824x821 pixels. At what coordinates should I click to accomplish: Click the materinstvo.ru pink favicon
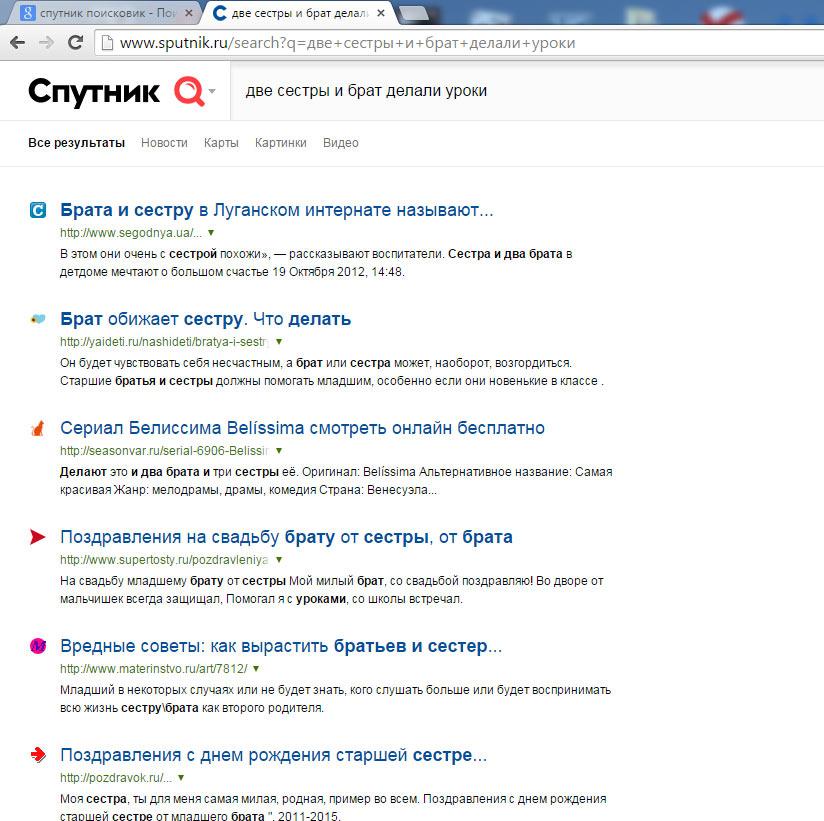[38, 645]
